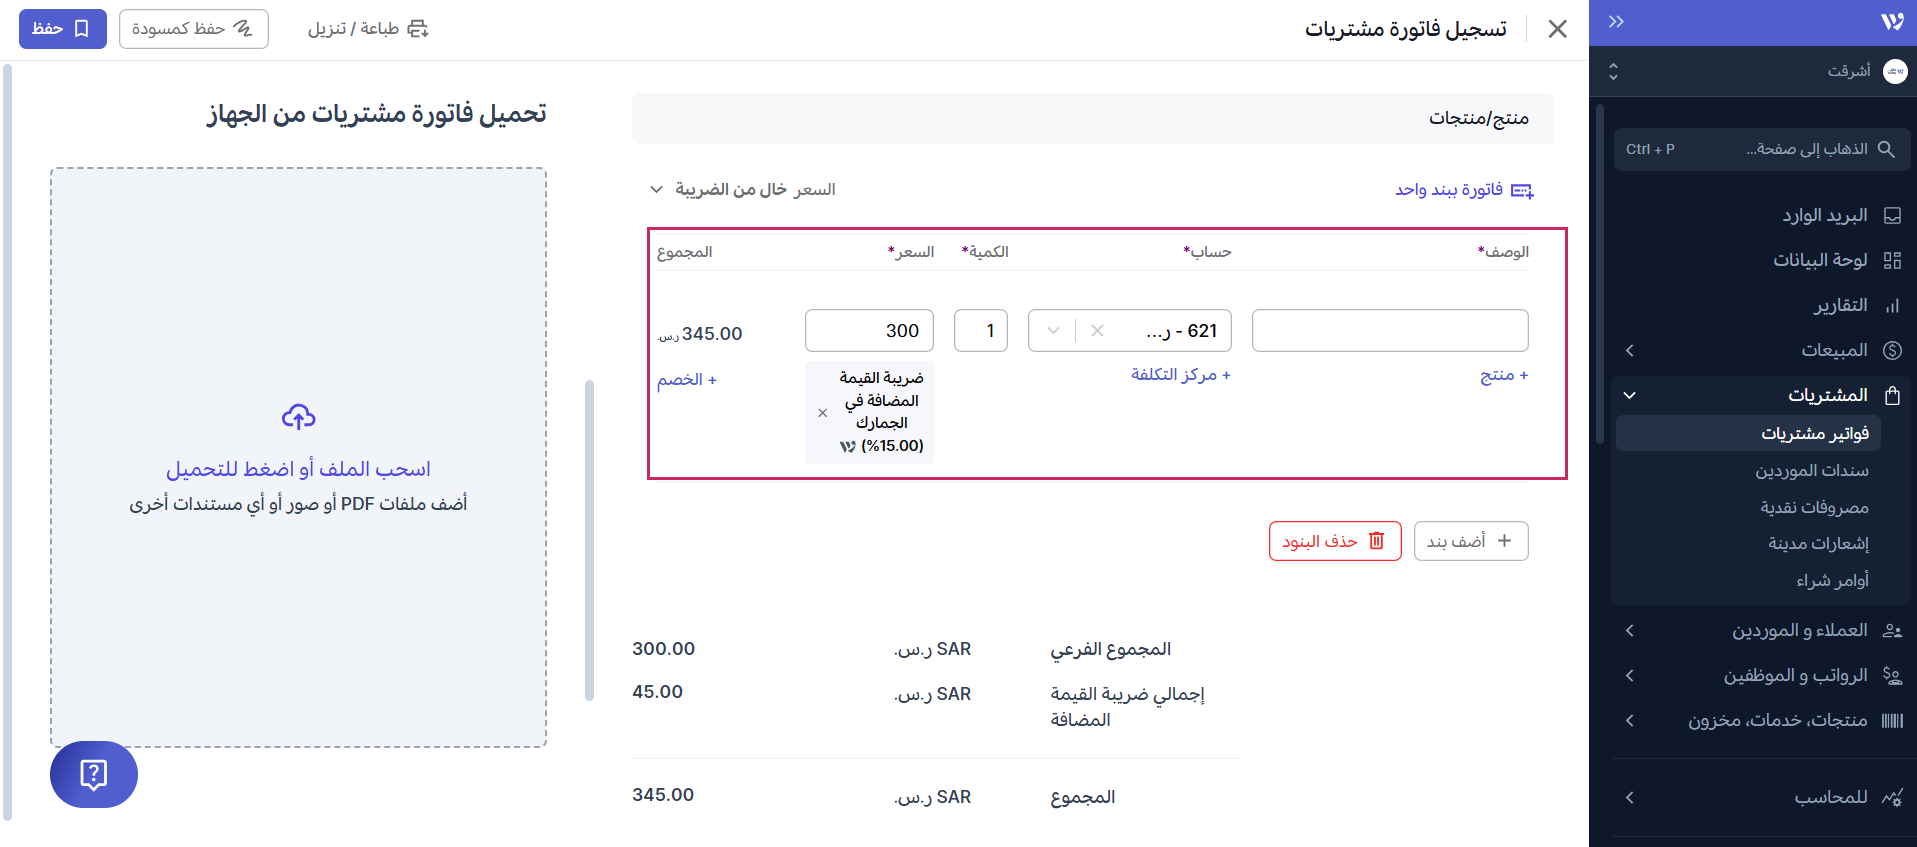The height and width of the screenshot is (847, 1917).
Task: Close the purchase invoice registration form
Action: click(1557, 29)
